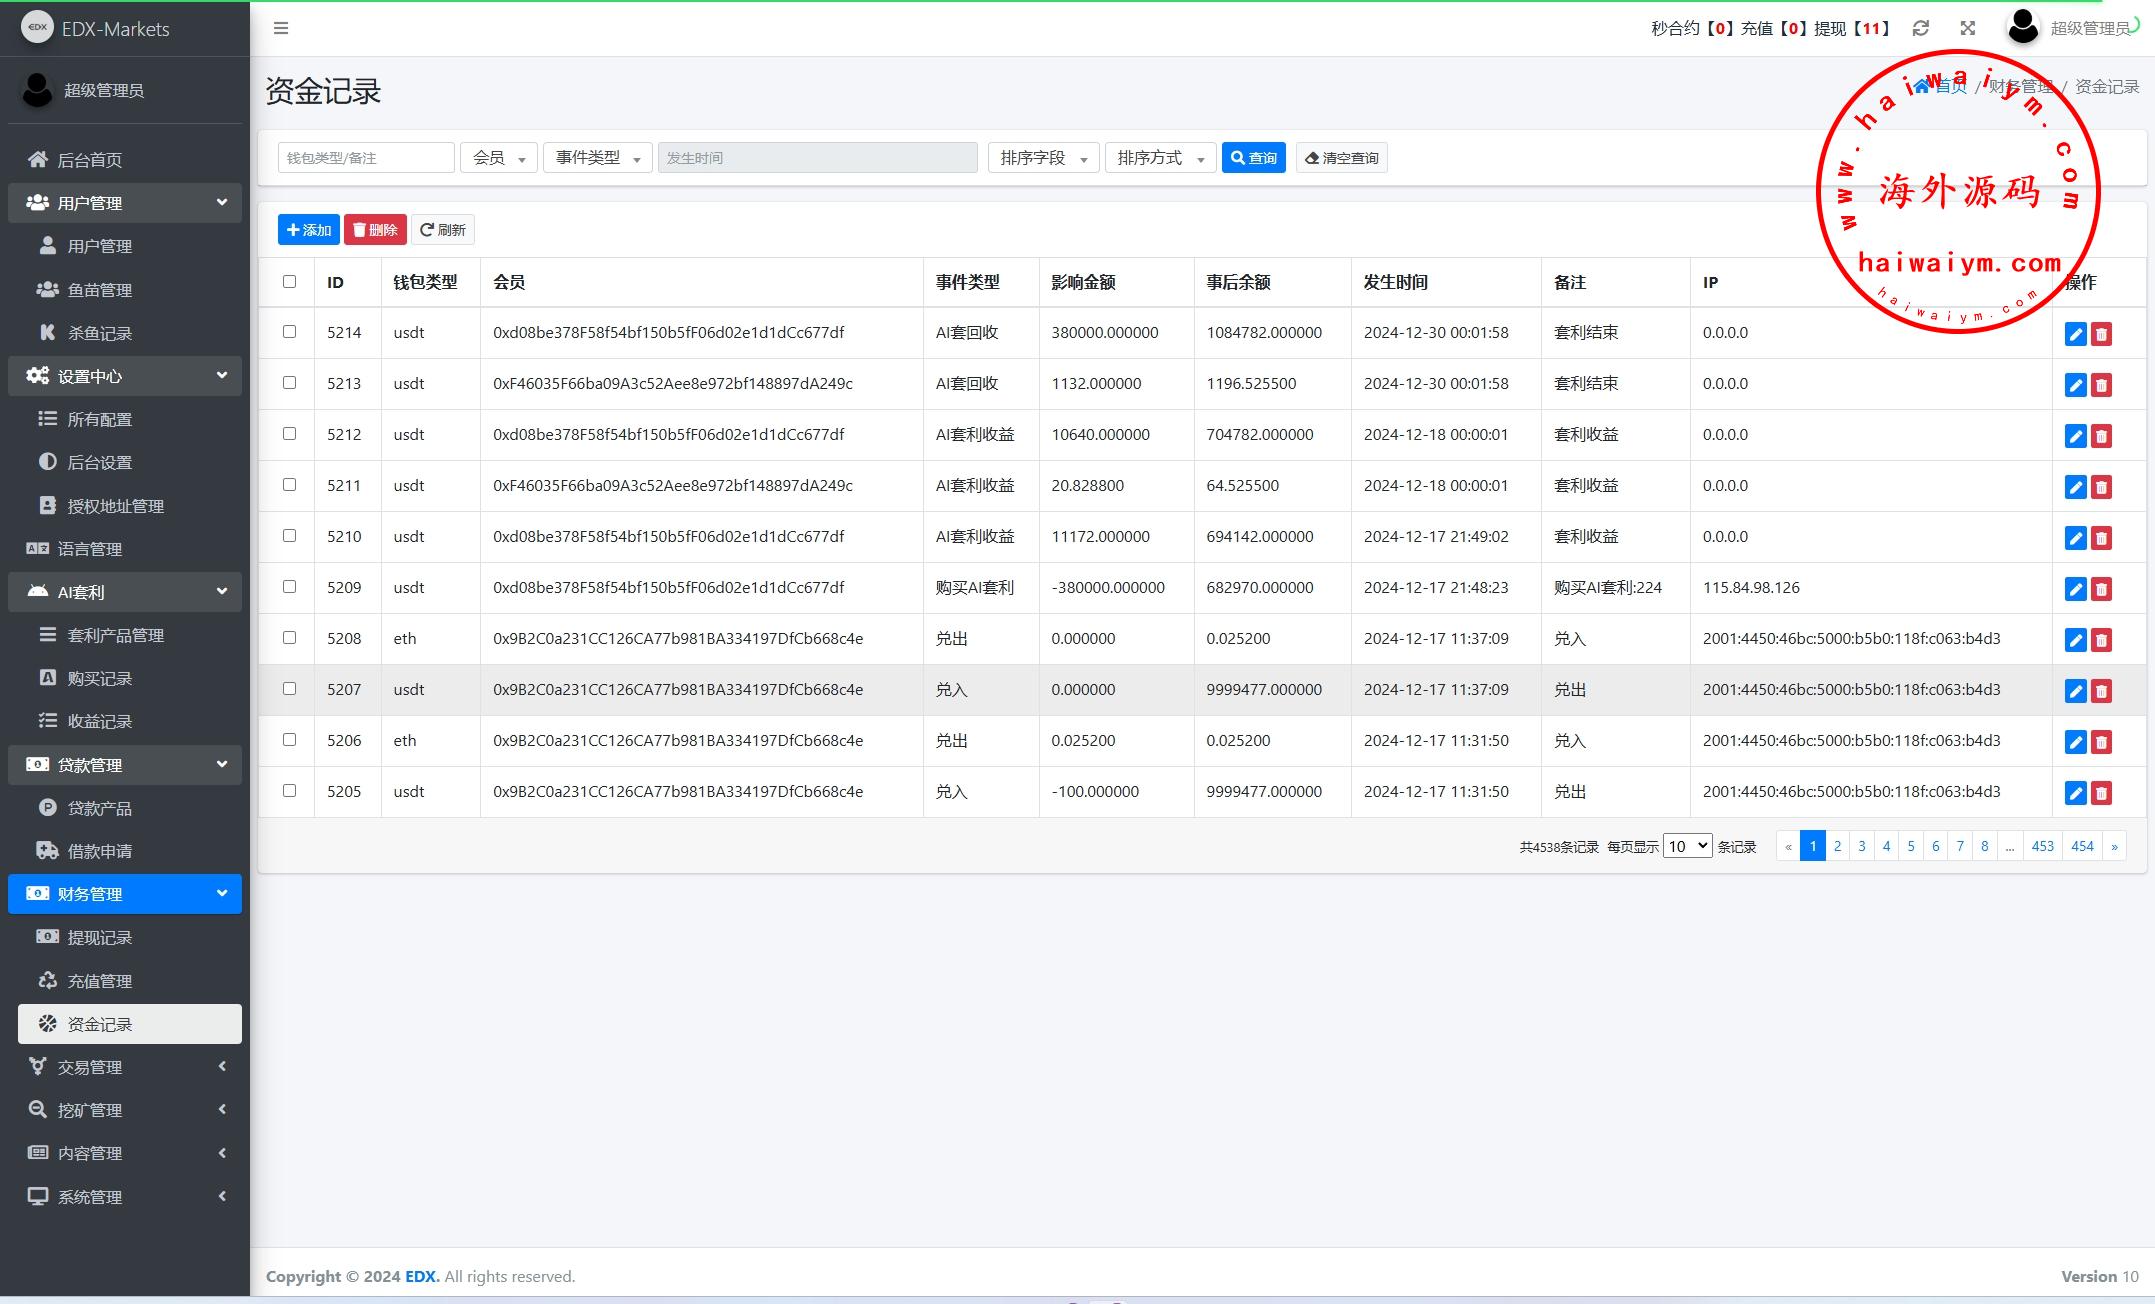Click the hamburger sidebar toggle icon
The height and width of the screenshot is (1304, 2155).
pyautogui.click(x=281, y=28)
